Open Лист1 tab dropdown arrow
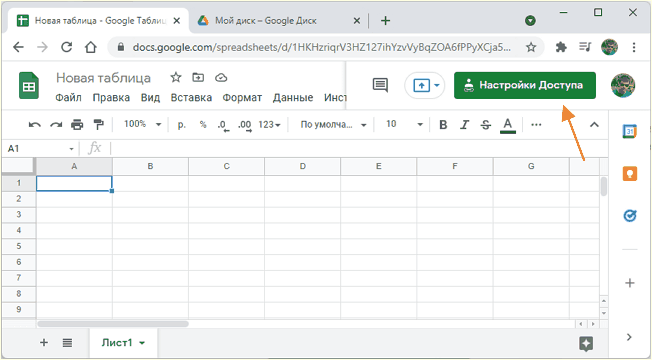Screen dimensions: 652x360 point(142,343)
